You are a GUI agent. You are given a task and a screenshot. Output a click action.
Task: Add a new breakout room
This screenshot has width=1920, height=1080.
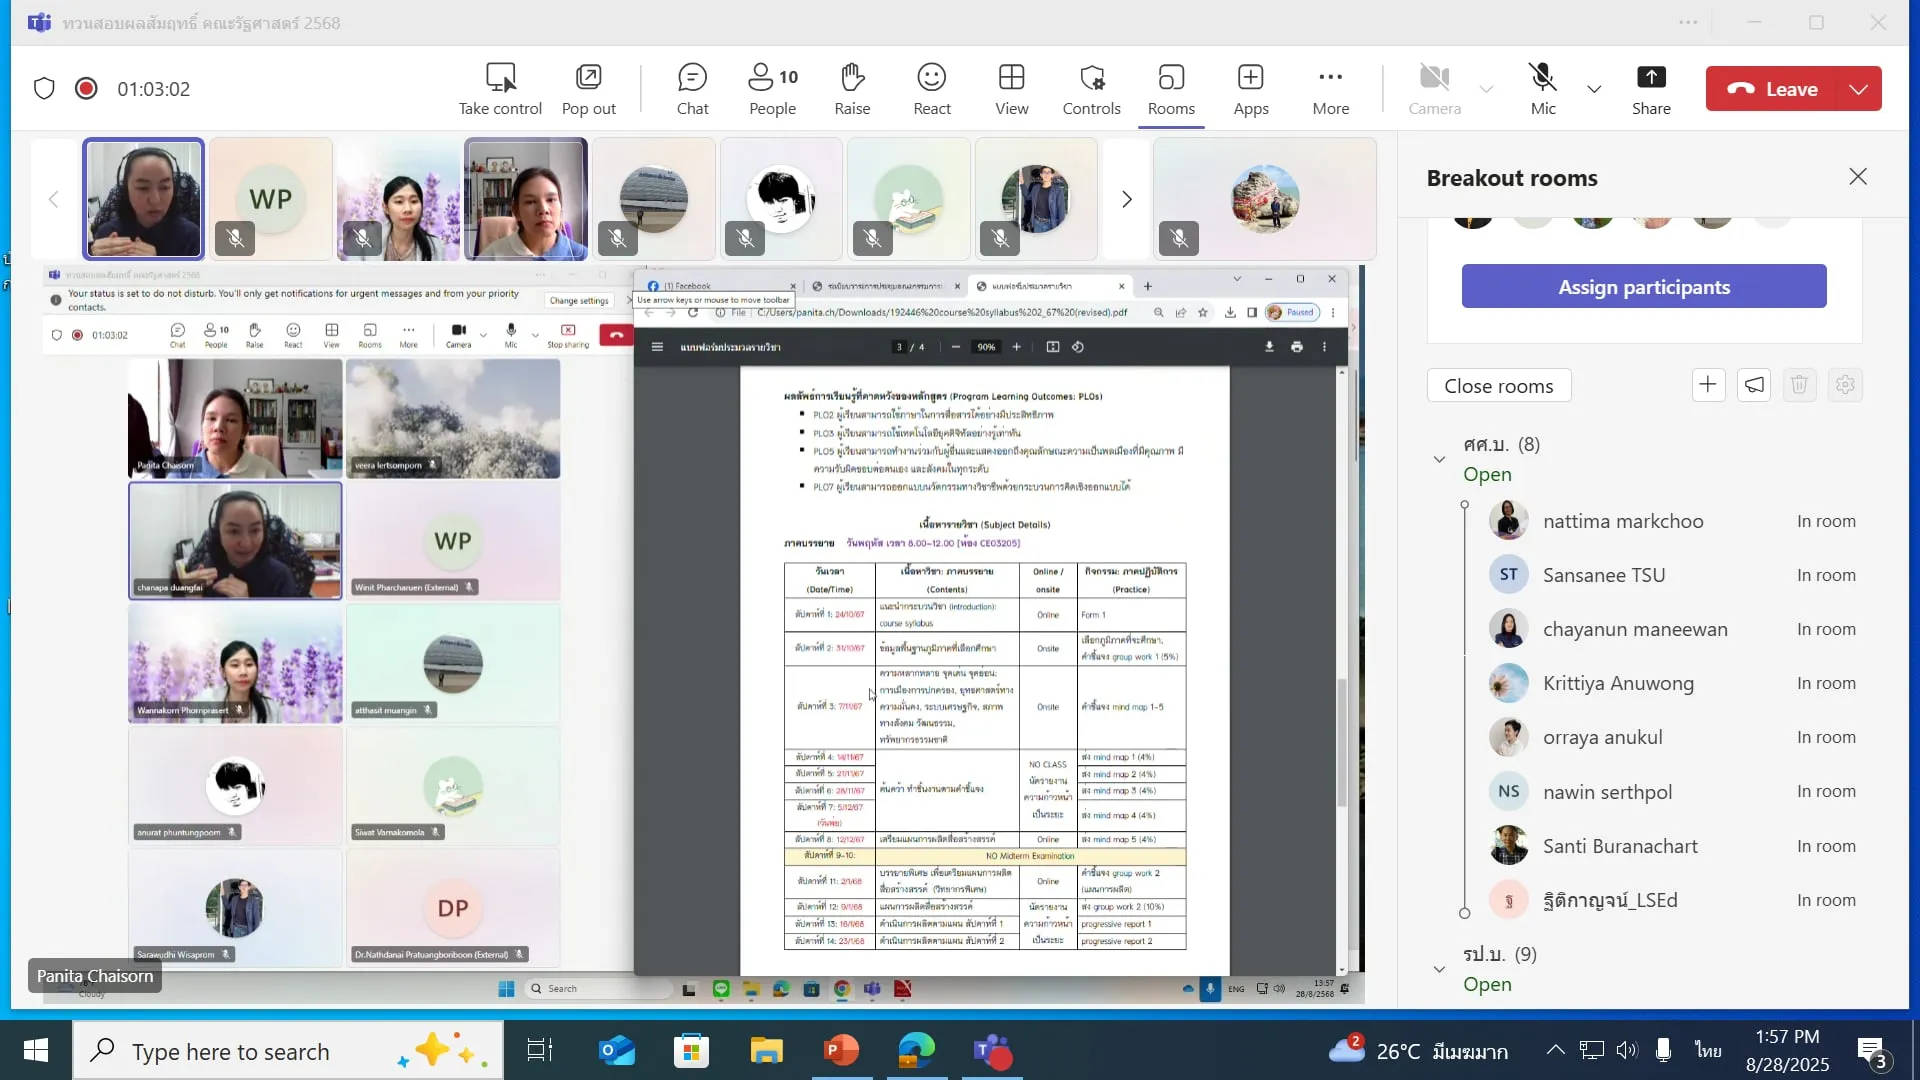pos(1708,385)
